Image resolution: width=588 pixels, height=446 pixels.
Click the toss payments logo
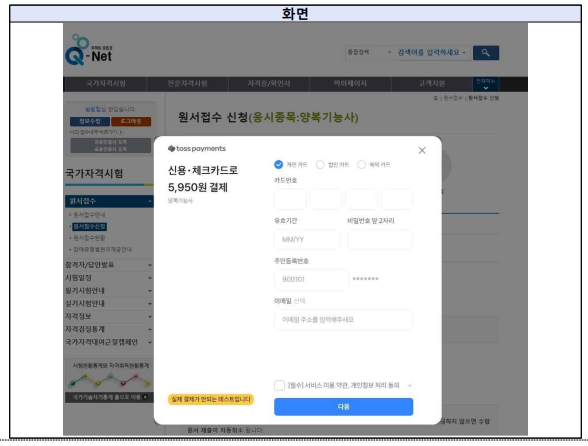[x=197, y=149]
